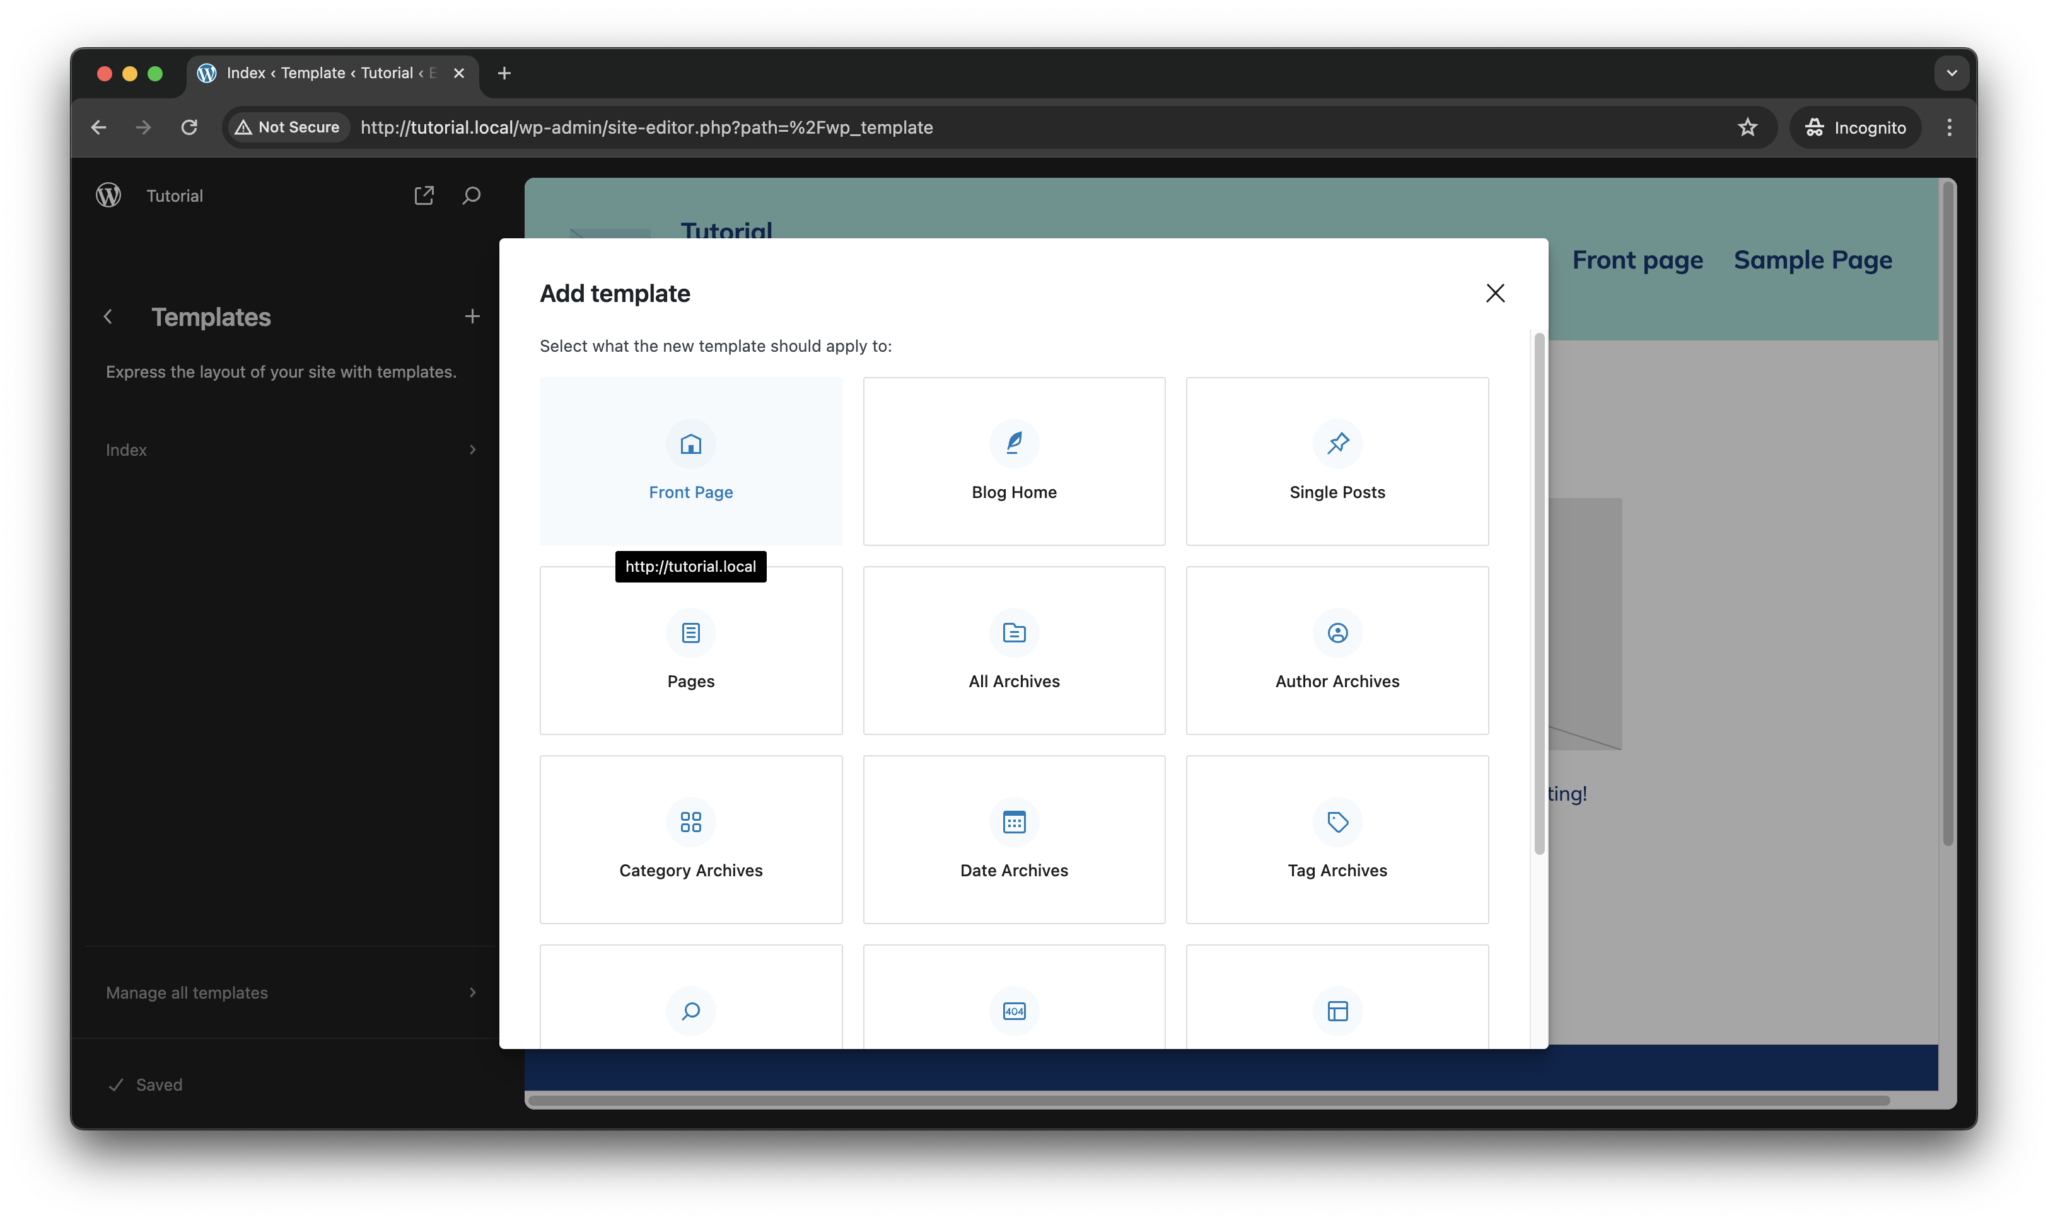
Task: Choose the Blog Home feather icon
Action: 1013,443
